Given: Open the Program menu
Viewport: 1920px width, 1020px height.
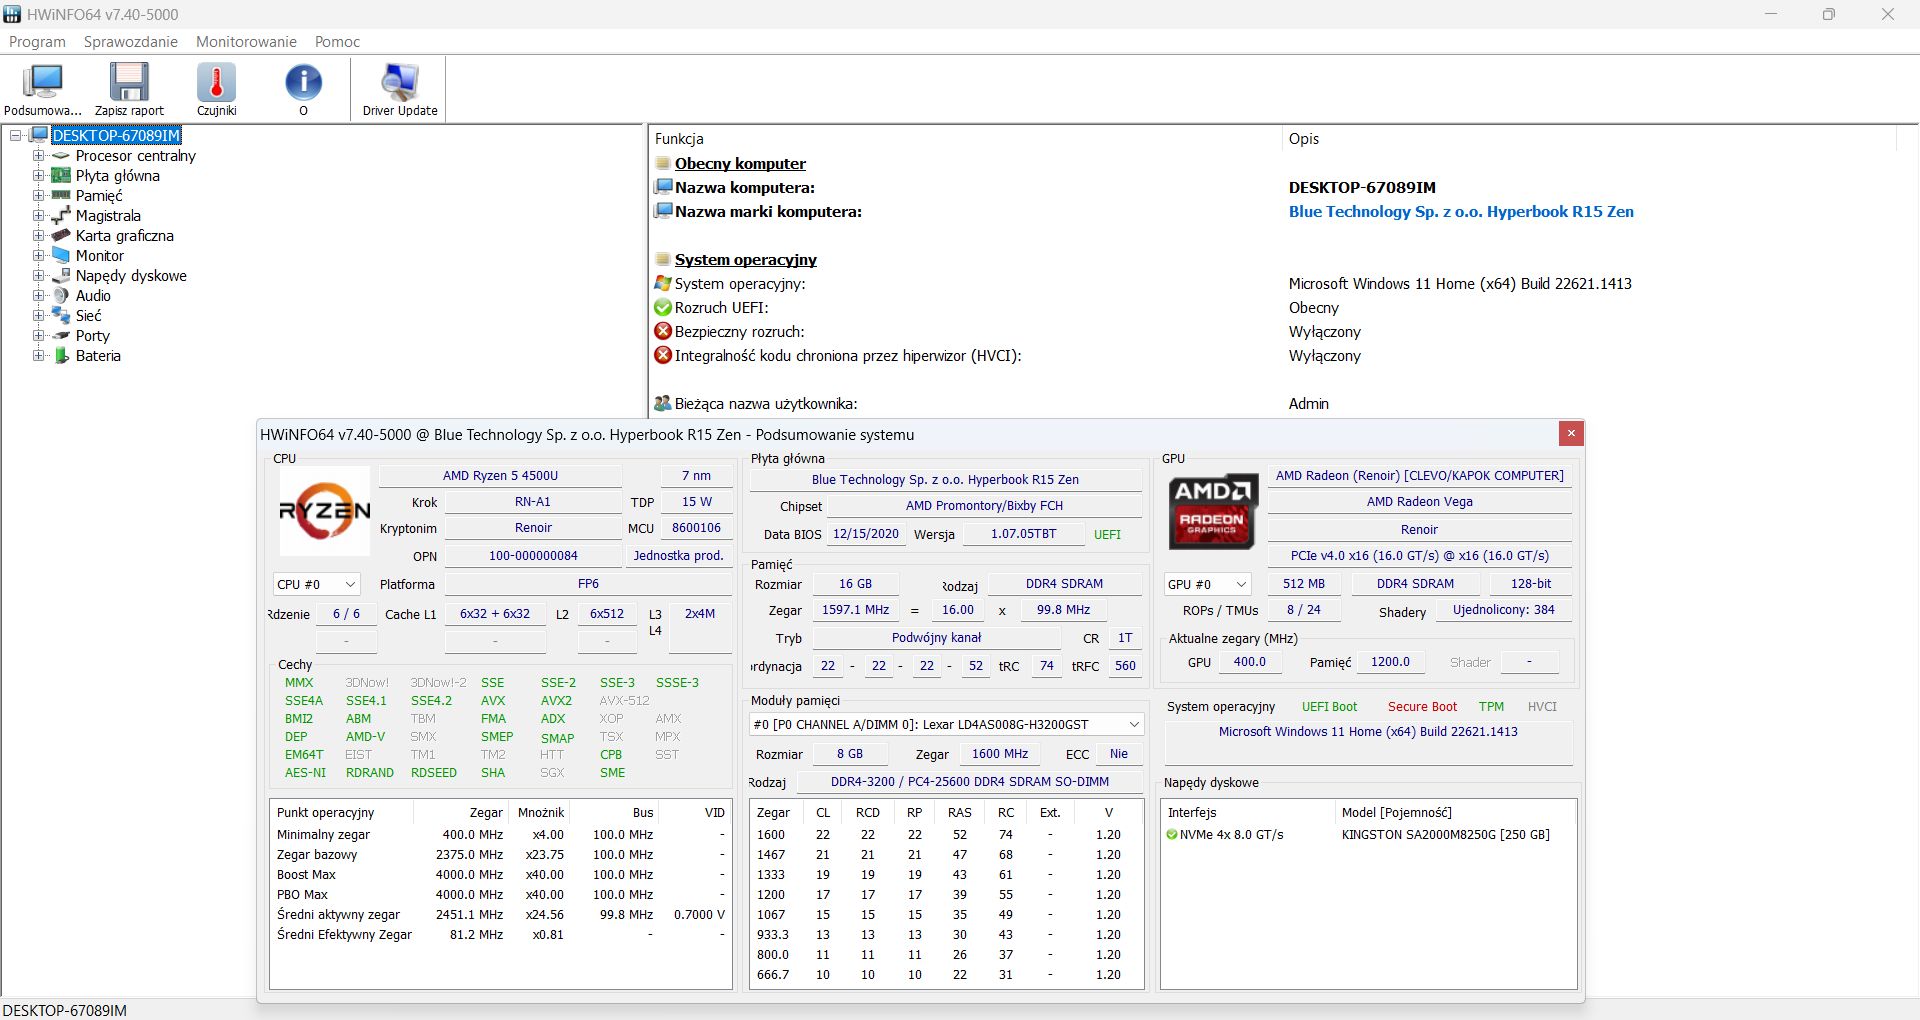Looking at the screenshot, I should (37, 42).
